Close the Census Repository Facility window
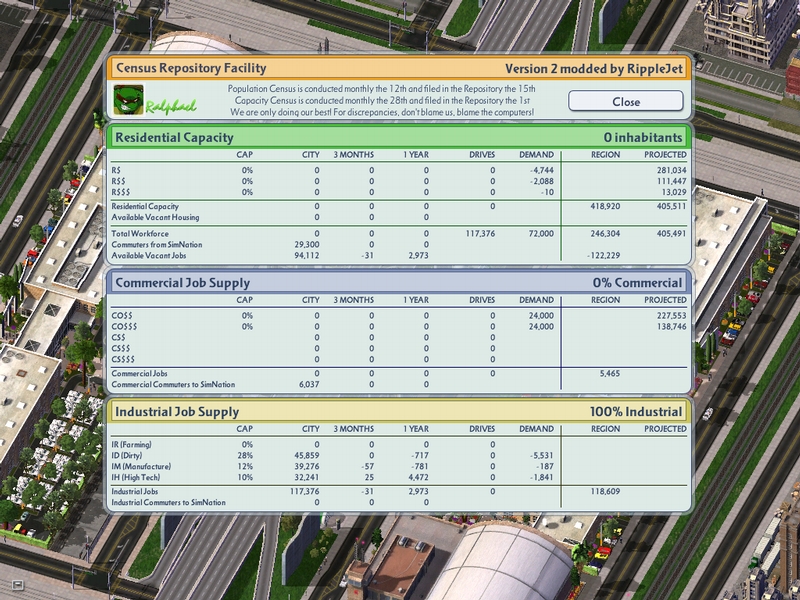Viewport: 800px width, 600px height. [x=626, y=101]
